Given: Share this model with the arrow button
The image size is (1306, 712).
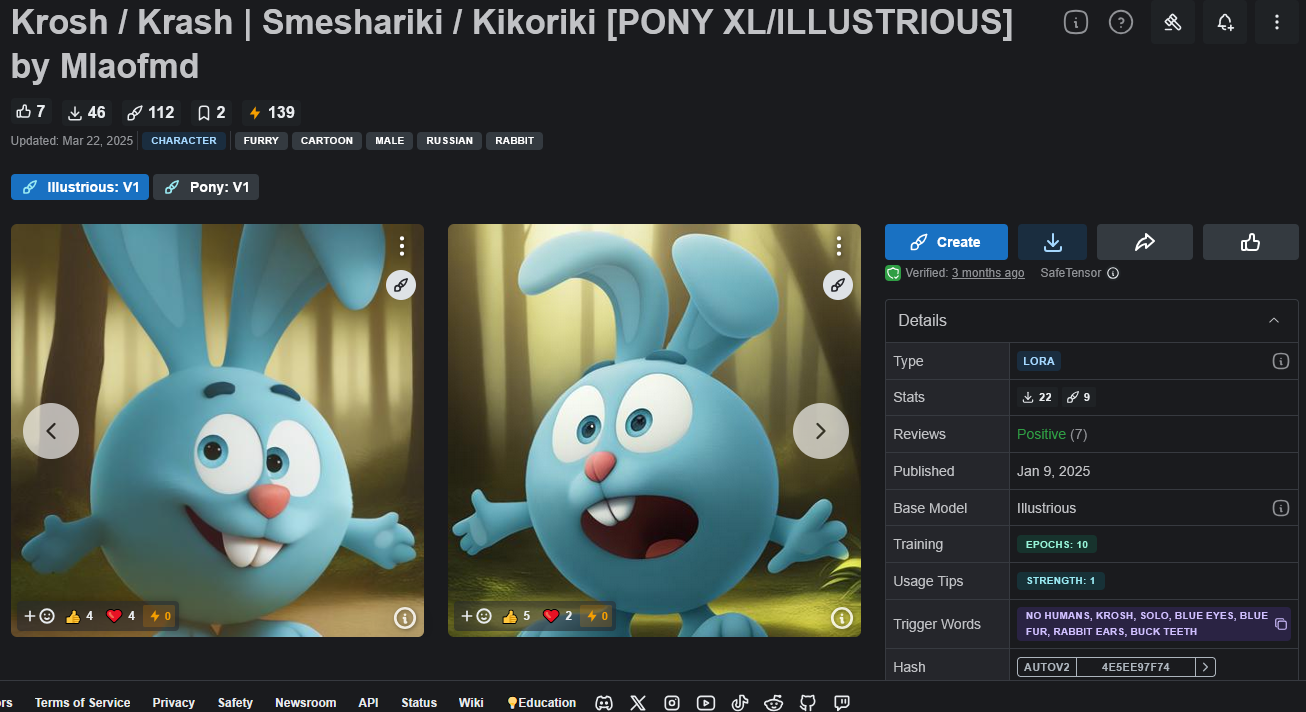Looking at the screenshot, I should [x=1145, y=242].
